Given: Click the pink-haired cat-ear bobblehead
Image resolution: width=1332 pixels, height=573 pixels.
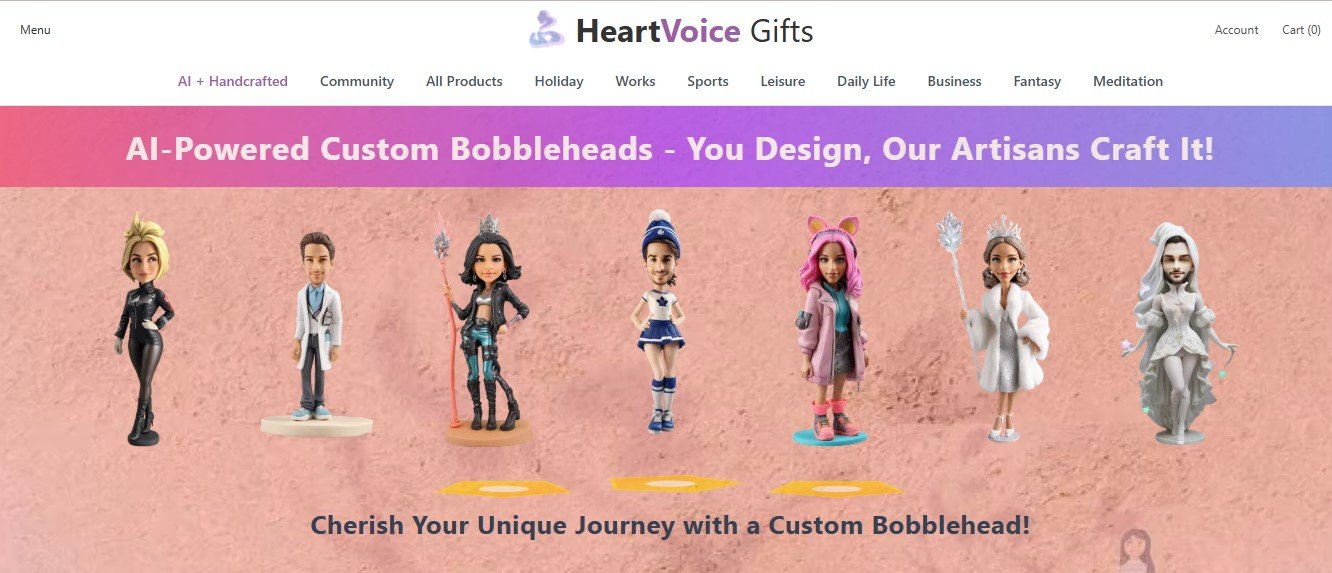Looking at the screenshot, I should coord(830,330).
